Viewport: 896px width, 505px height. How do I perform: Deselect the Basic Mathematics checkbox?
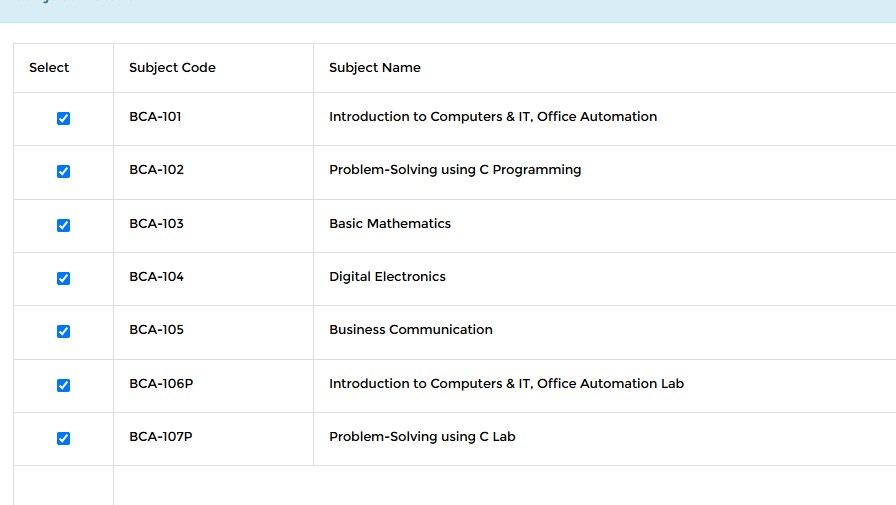click(63, 225)
